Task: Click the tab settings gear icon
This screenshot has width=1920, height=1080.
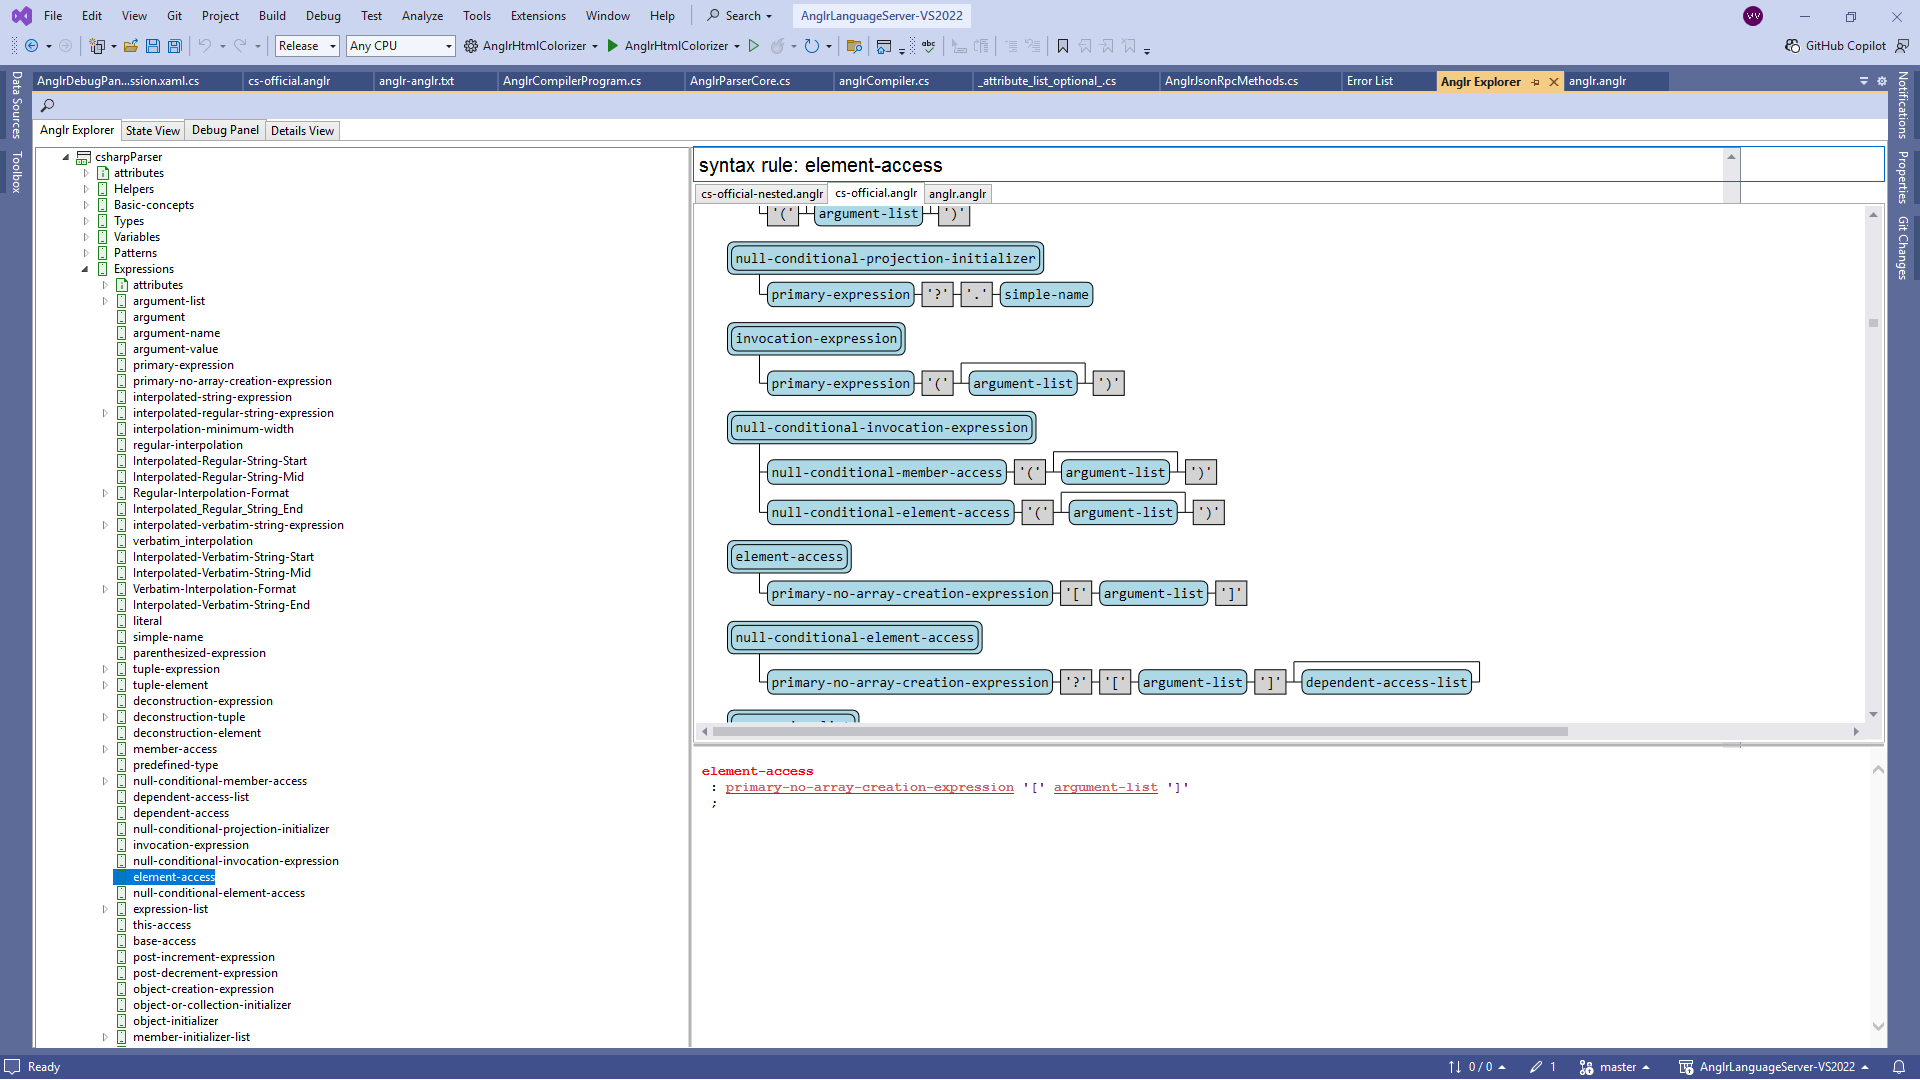Action: [1882, 81]
